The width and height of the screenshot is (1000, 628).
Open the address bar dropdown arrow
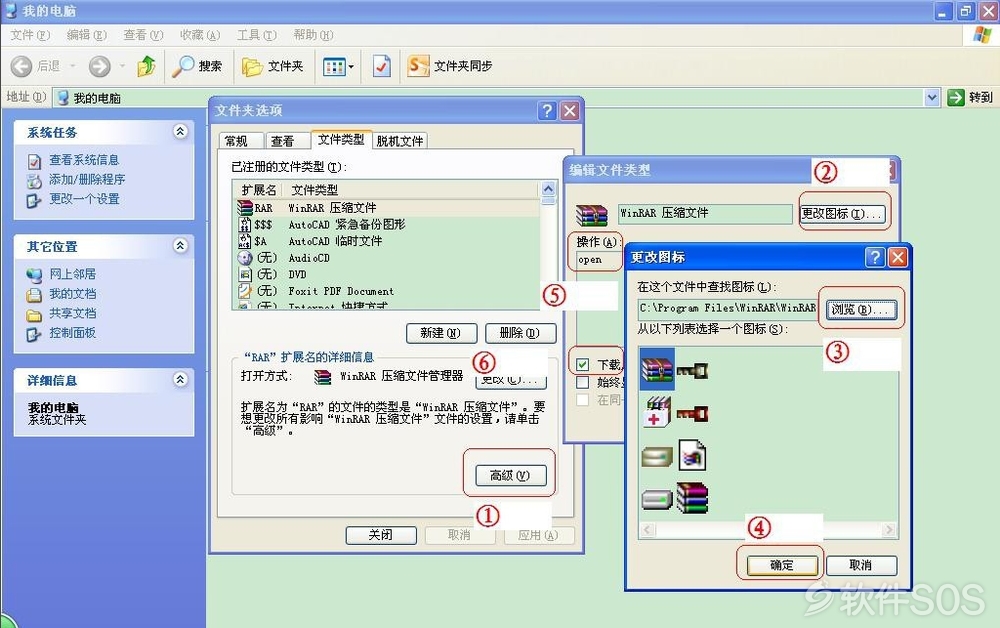click(x=932, y=98)
